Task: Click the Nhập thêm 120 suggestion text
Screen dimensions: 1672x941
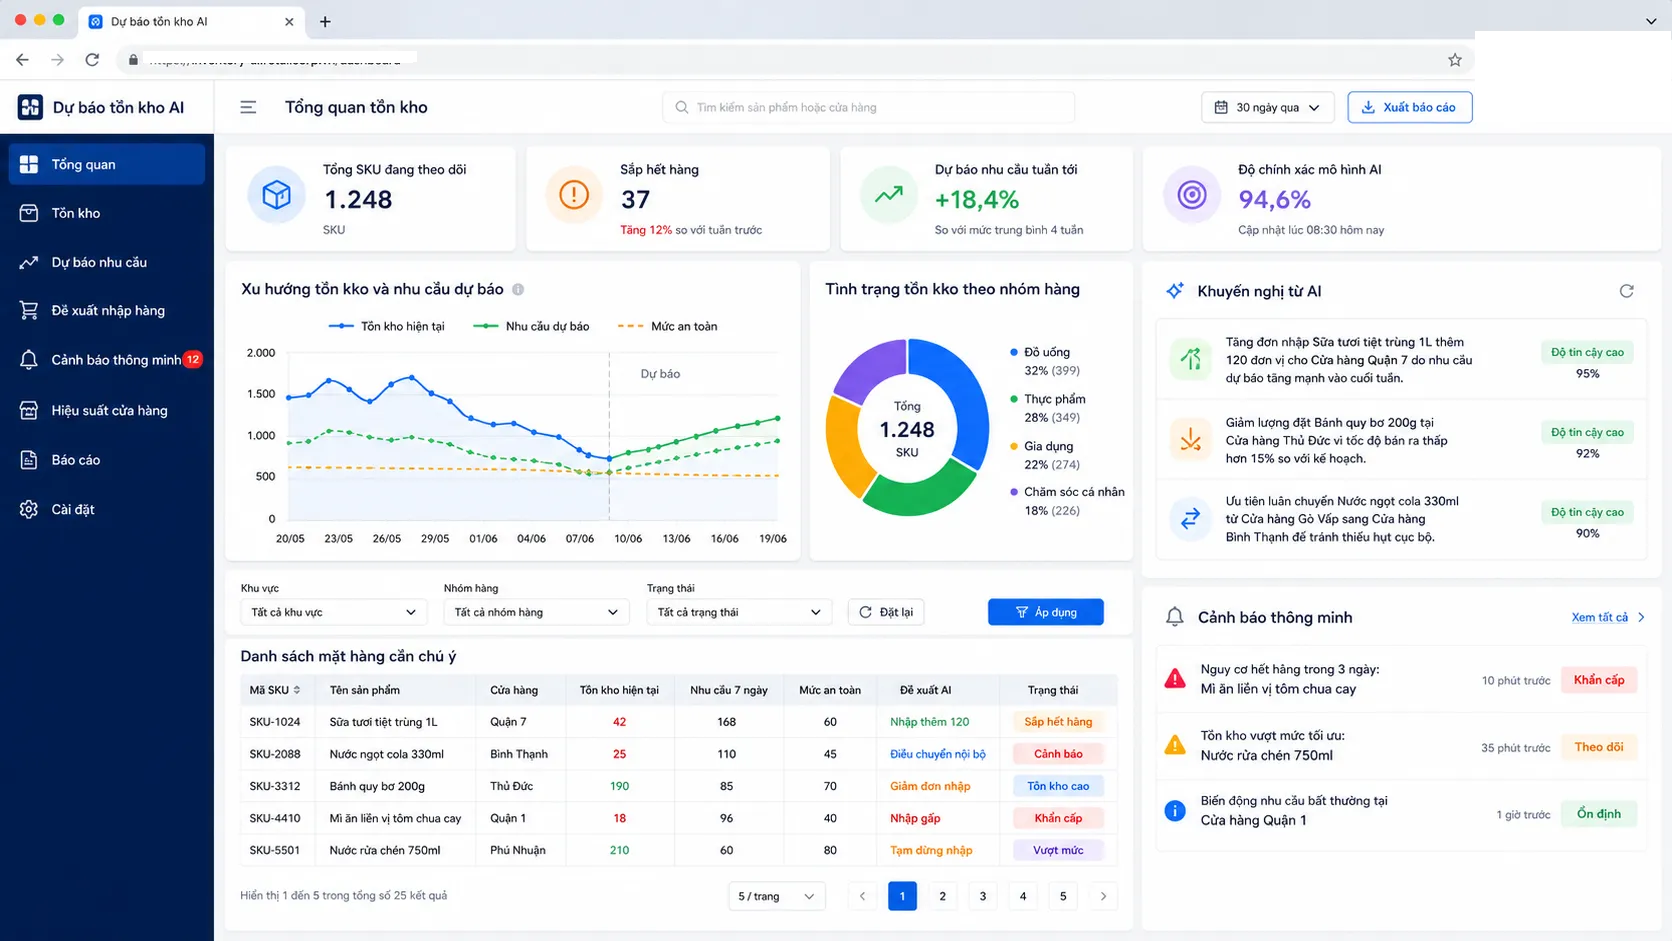Action: click(930, 722)
